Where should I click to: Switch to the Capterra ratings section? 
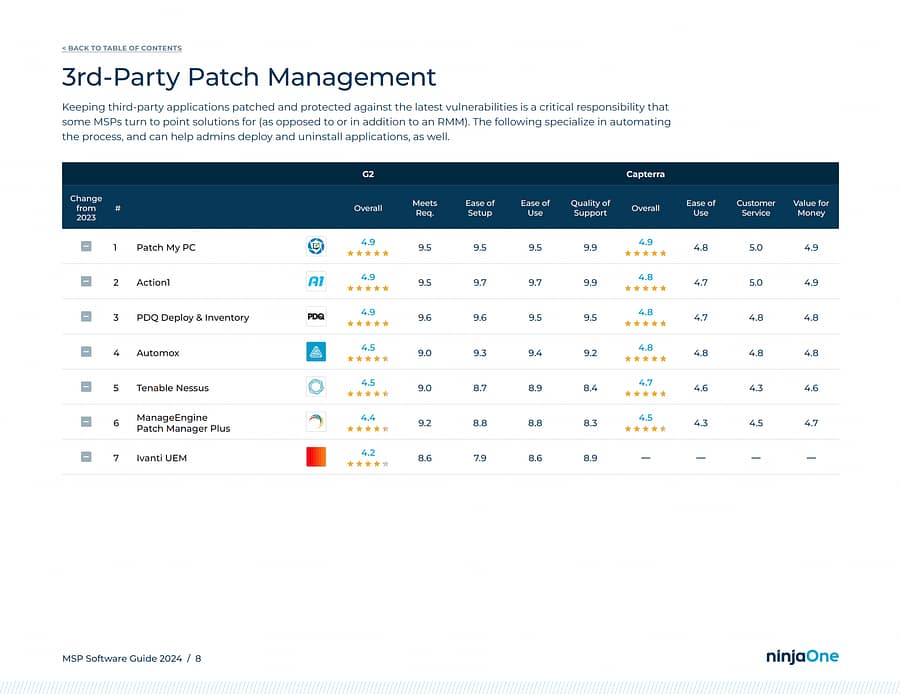(x=645, y=173)
